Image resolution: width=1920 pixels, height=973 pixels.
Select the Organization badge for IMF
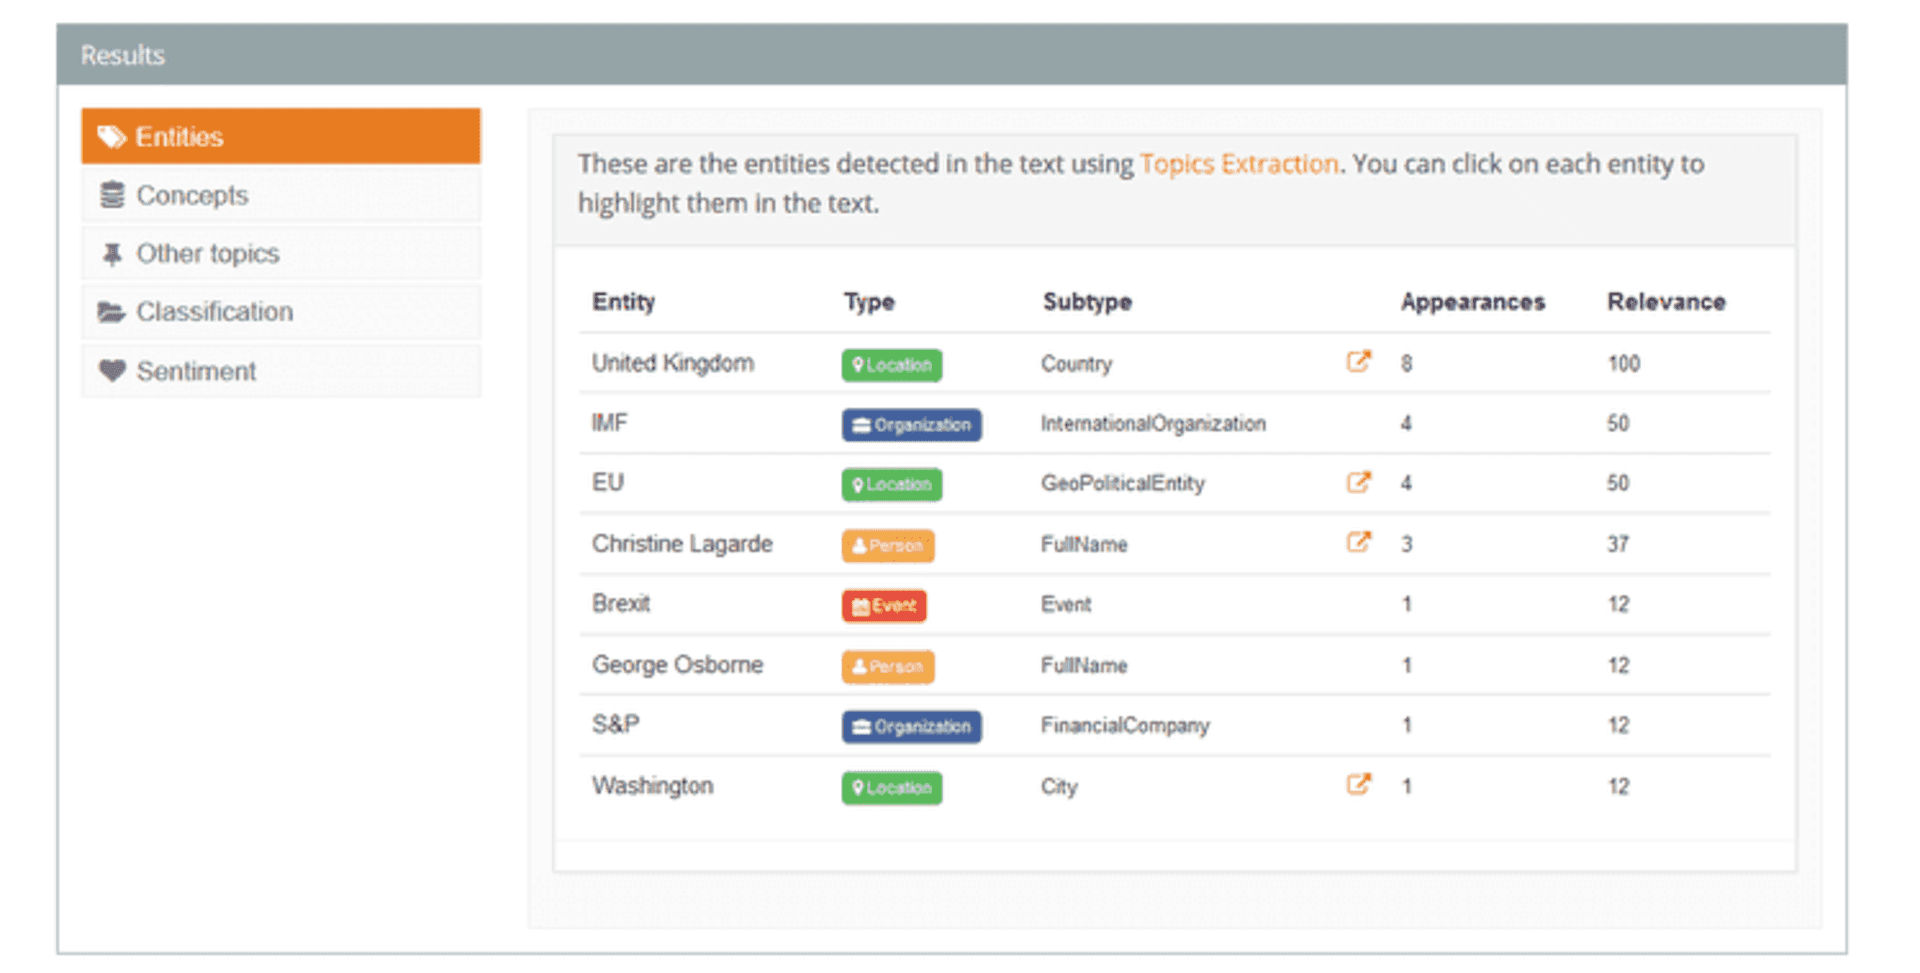[911, 424]
